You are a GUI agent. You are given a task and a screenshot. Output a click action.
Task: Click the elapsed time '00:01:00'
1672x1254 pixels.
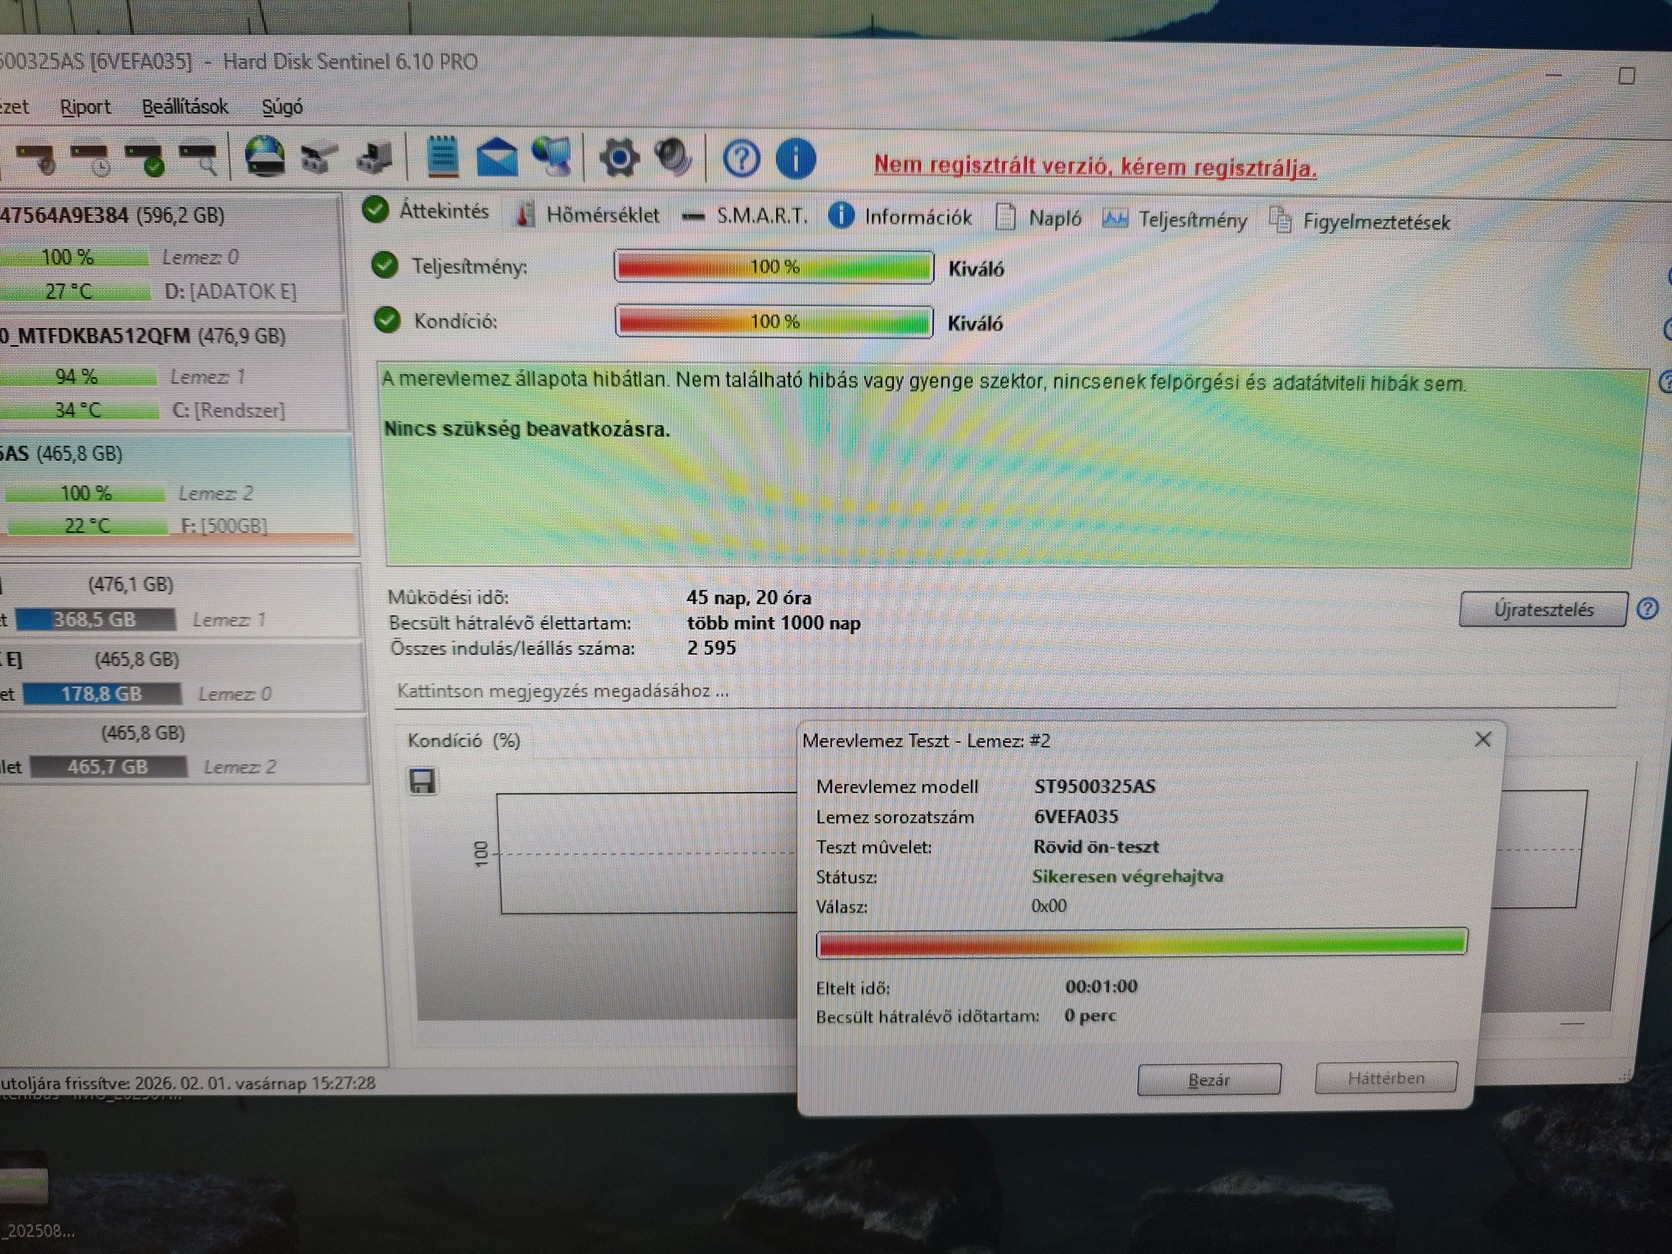[x=1101, y=986]
